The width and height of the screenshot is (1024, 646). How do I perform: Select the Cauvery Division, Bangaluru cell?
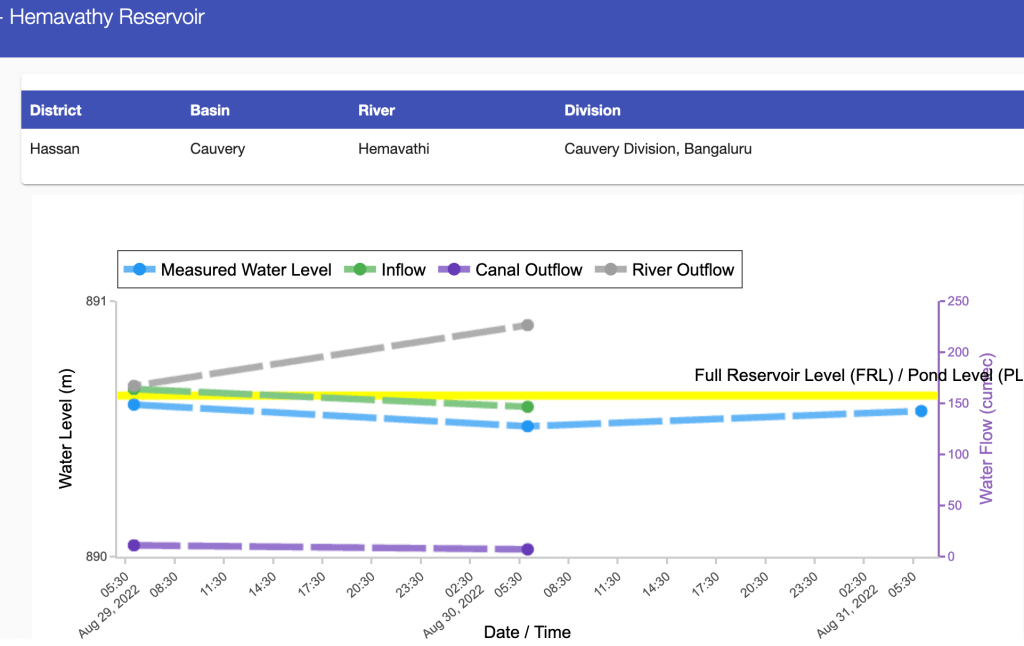657,149
